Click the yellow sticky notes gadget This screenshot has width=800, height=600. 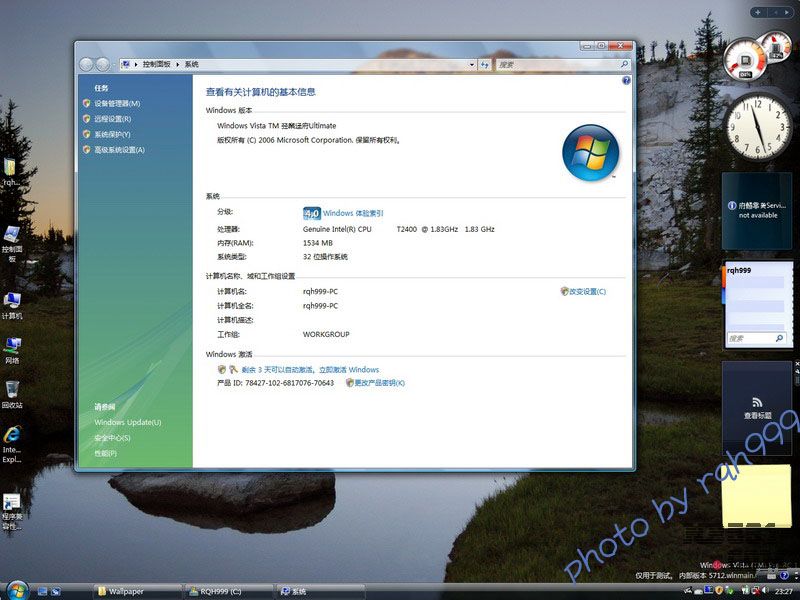(757, 495)
